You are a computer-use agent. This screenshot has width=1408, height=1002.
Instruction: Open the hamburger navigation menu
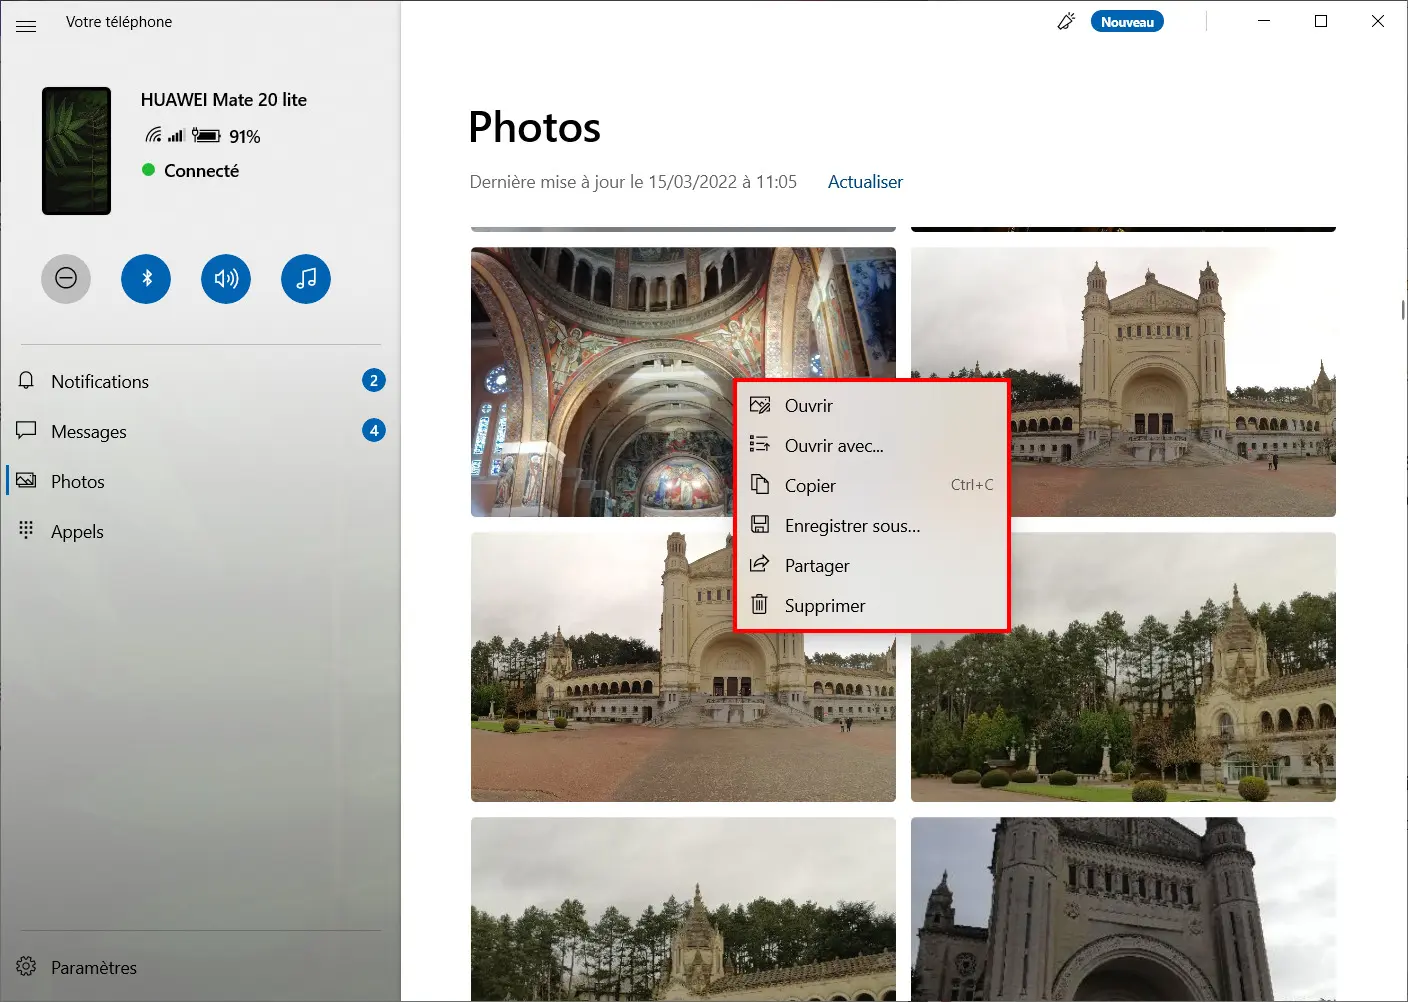(26, 26)
